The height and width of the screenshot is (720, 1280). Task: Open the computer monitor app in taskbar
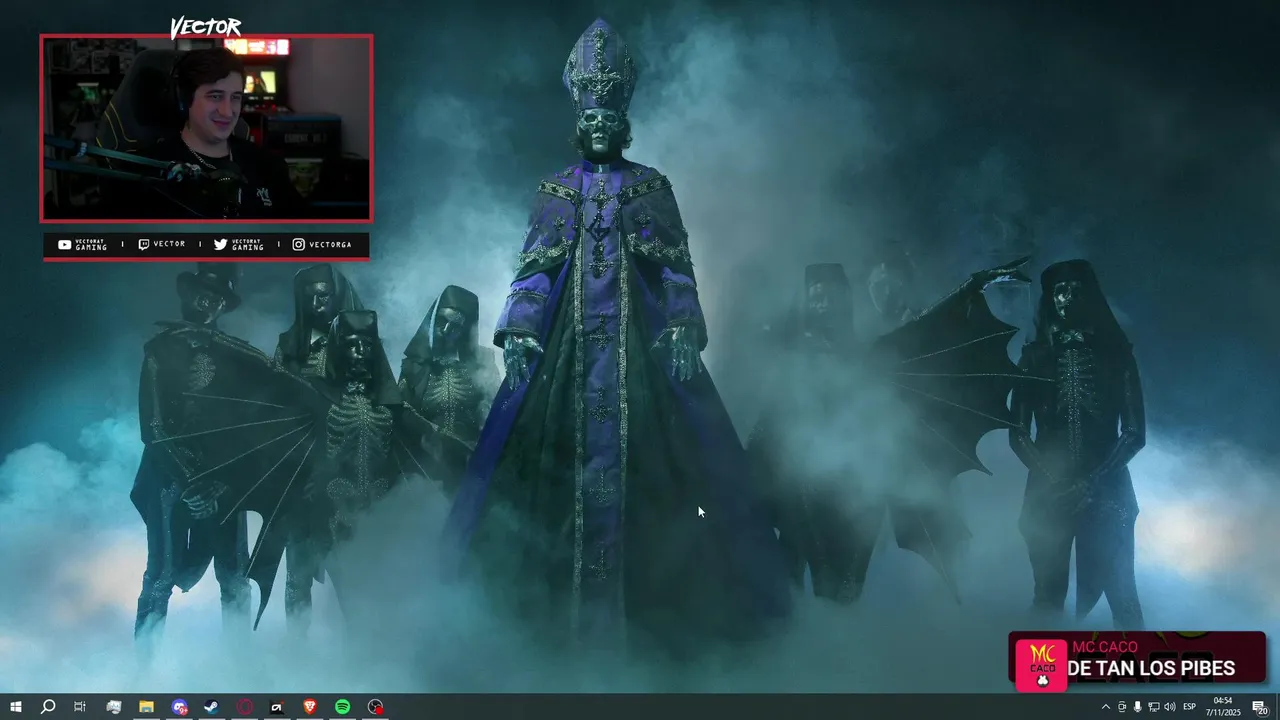(x=114, y=707)
